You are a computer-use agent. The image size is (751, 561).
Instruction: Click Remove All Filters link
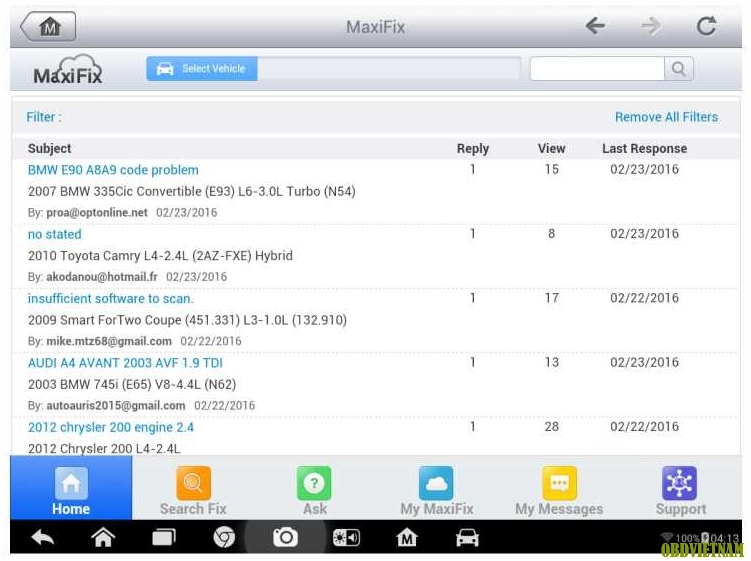pos(666,117)
